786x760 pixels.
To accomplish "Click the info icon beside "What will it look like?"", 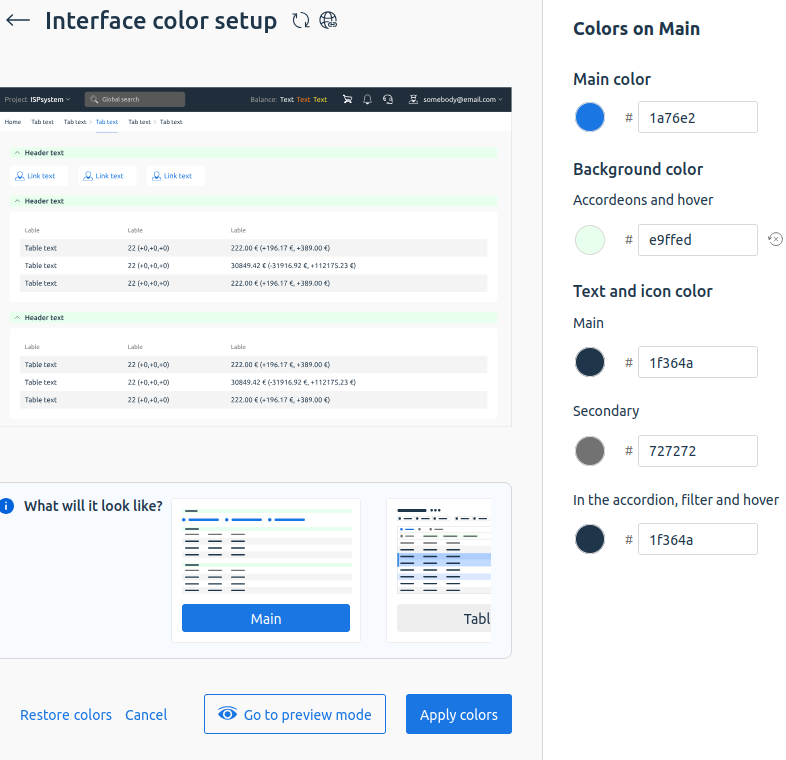I will pos(7,506).
